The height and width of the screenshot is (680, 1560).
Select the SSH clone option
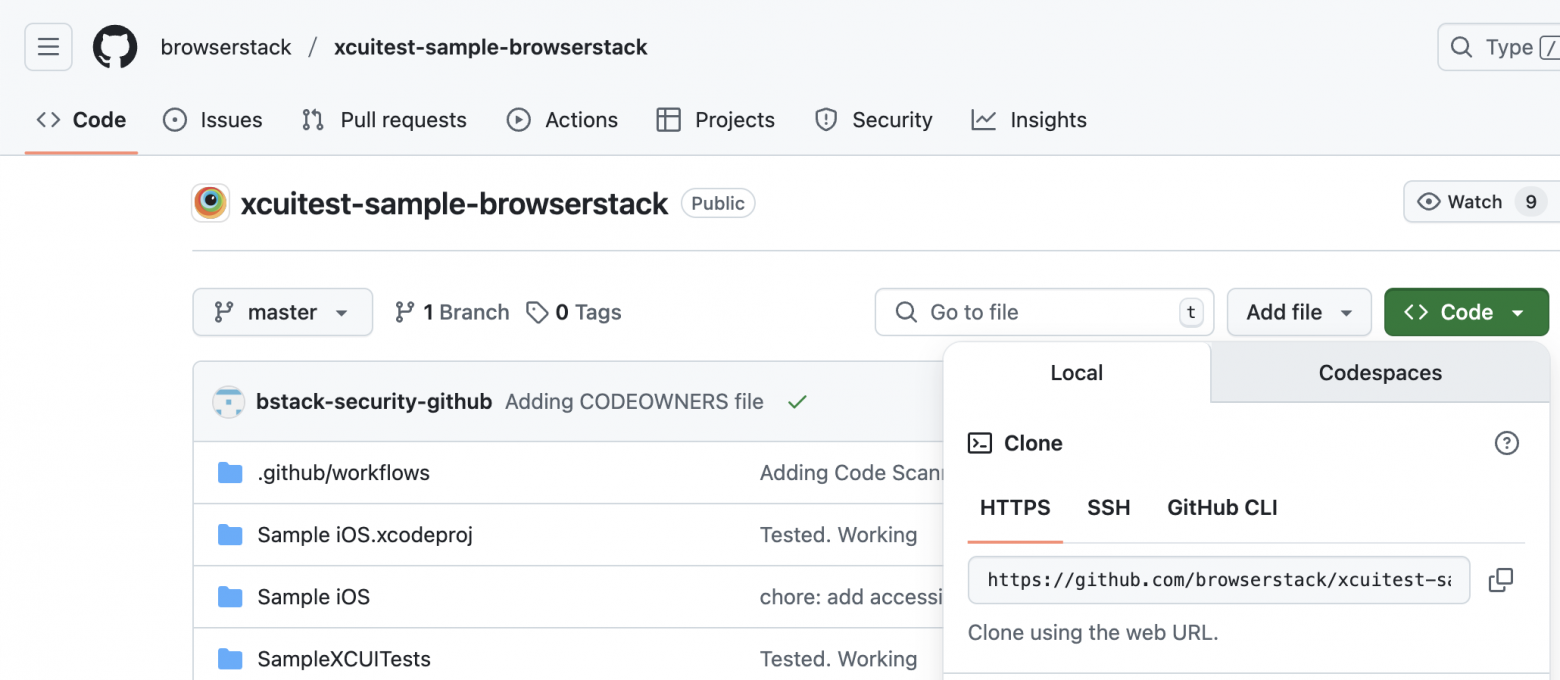(1108, 508)
